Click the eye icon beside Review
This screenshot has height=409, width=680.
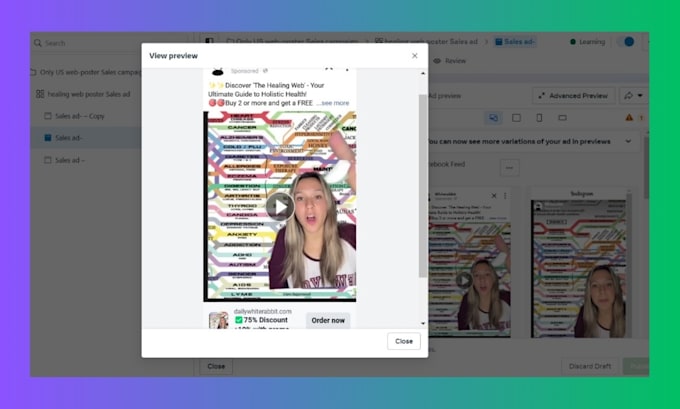(x=437, y=61)
